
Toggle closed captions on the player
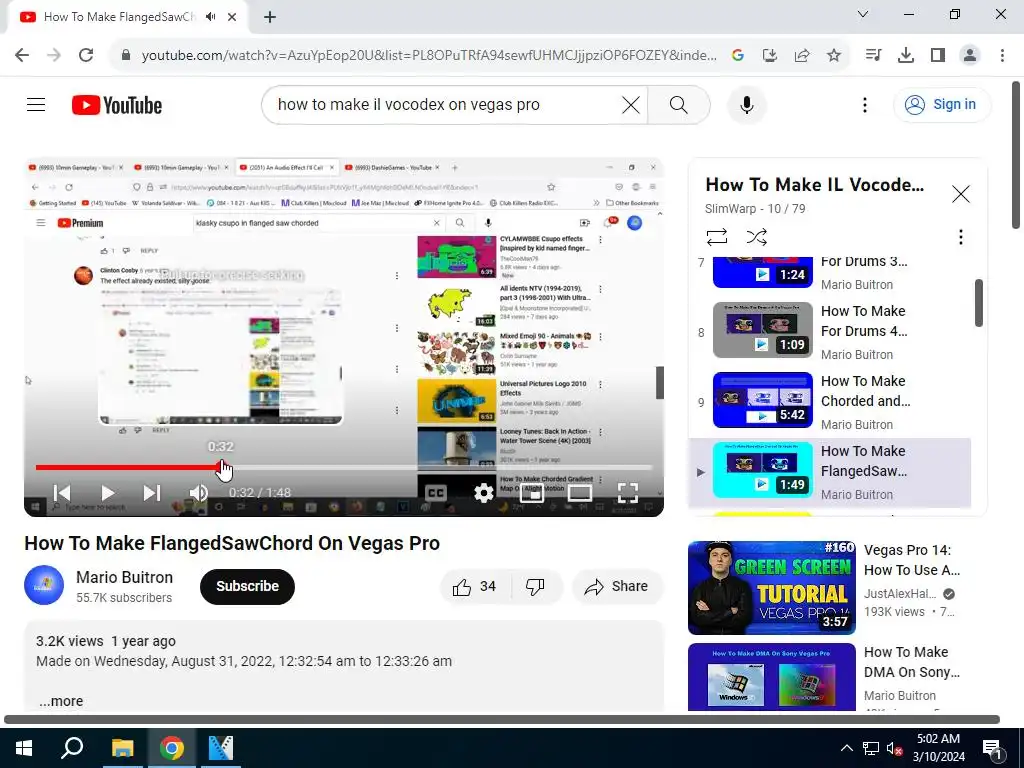(x=436, y=493)
